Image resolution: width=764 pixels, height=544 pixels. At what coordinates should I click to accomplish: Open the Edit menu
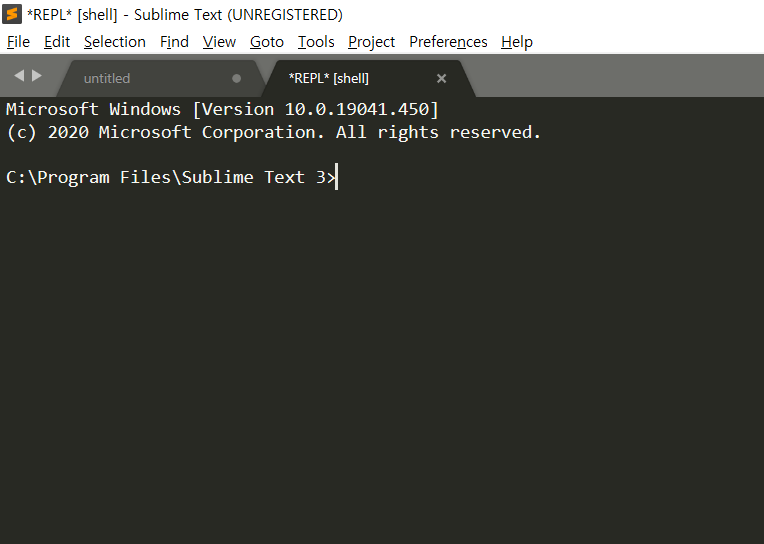coord(57,42)
